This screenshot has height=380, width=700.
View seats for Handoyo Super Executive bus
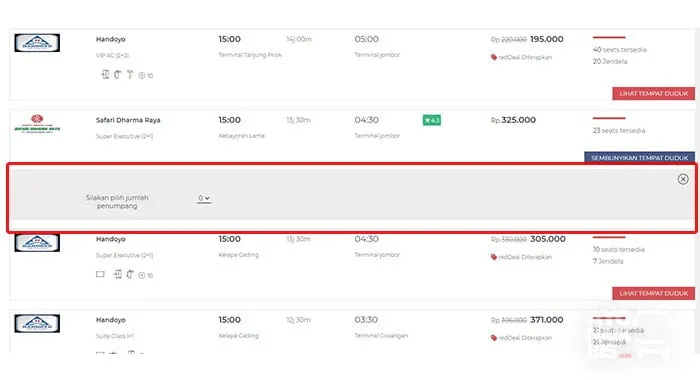coord(654,293)
